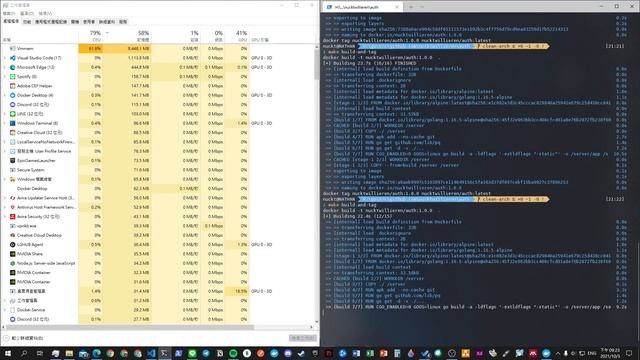Open LINE from the taskbar
The width and height of the screenshot is (640, 360).
click(x=192, y=353)
